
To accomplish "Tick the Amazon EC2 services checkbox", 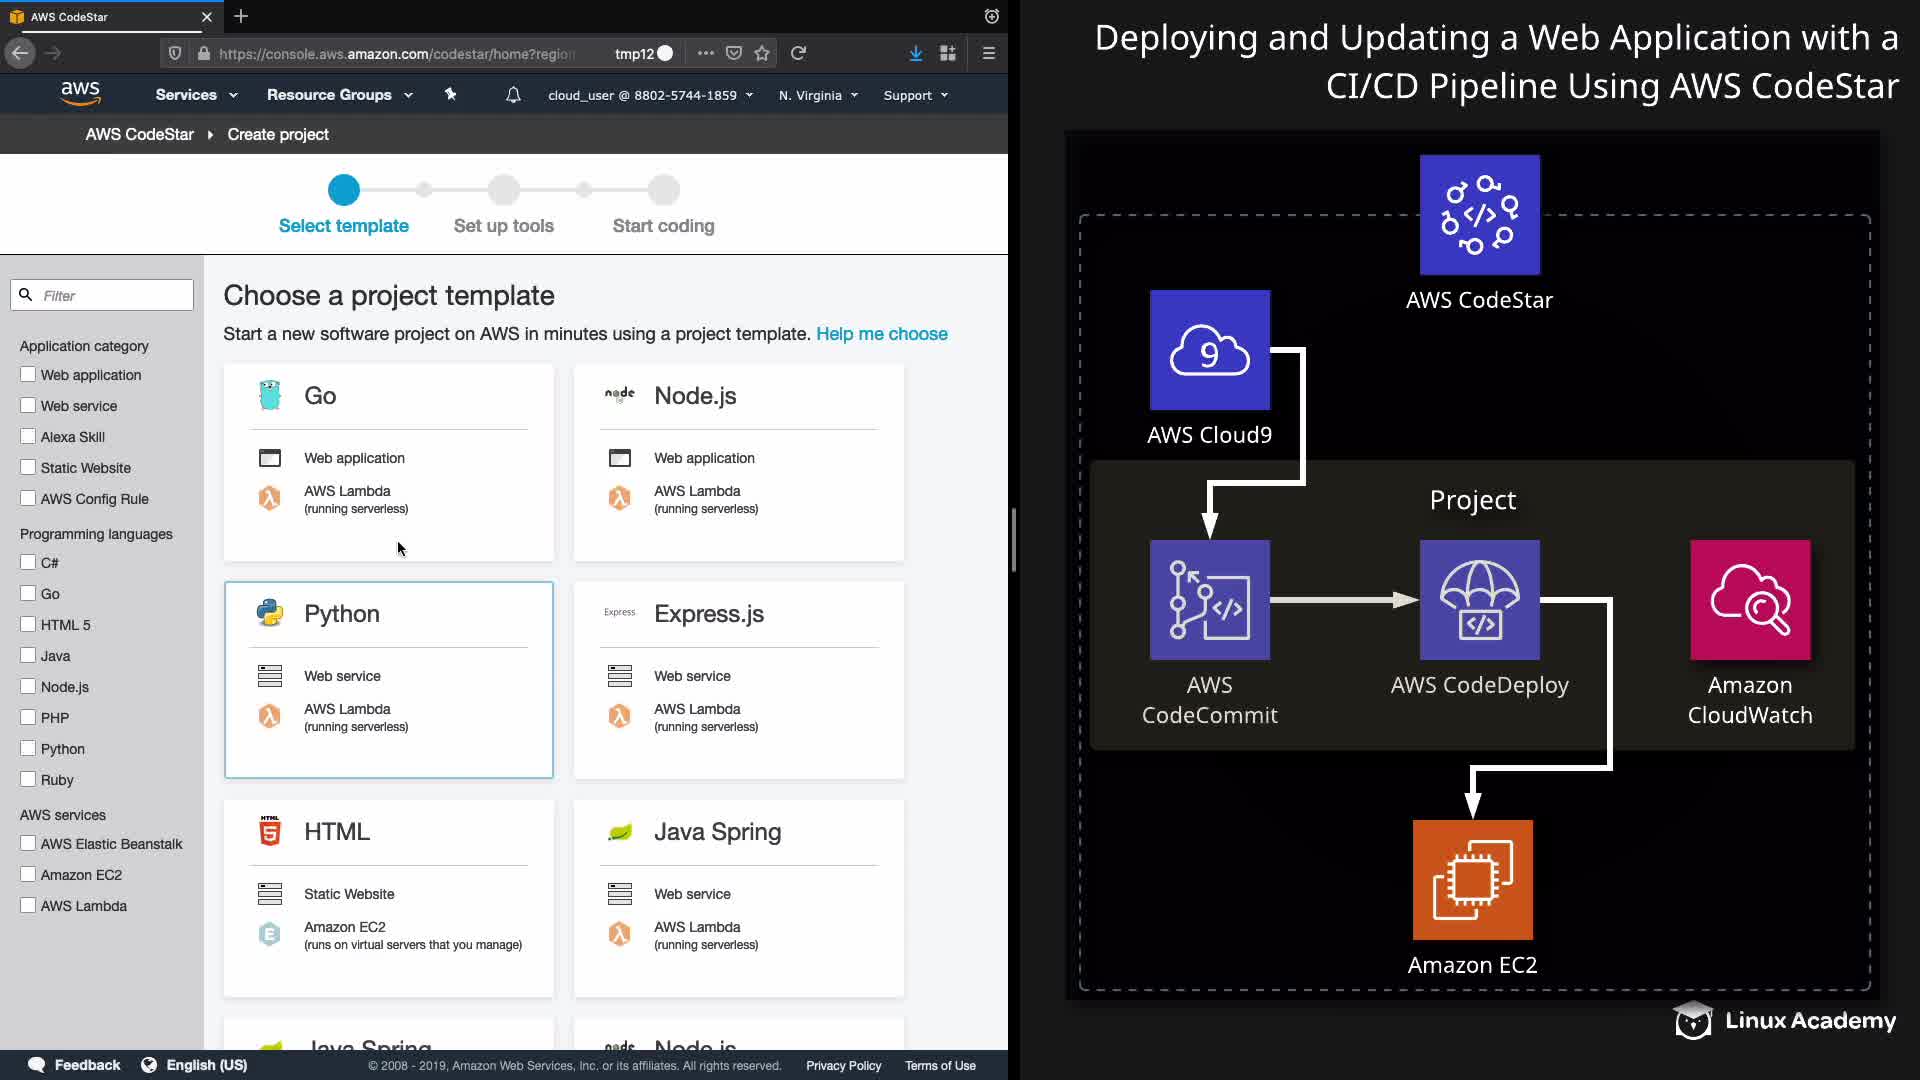I will tap(28, 874).
